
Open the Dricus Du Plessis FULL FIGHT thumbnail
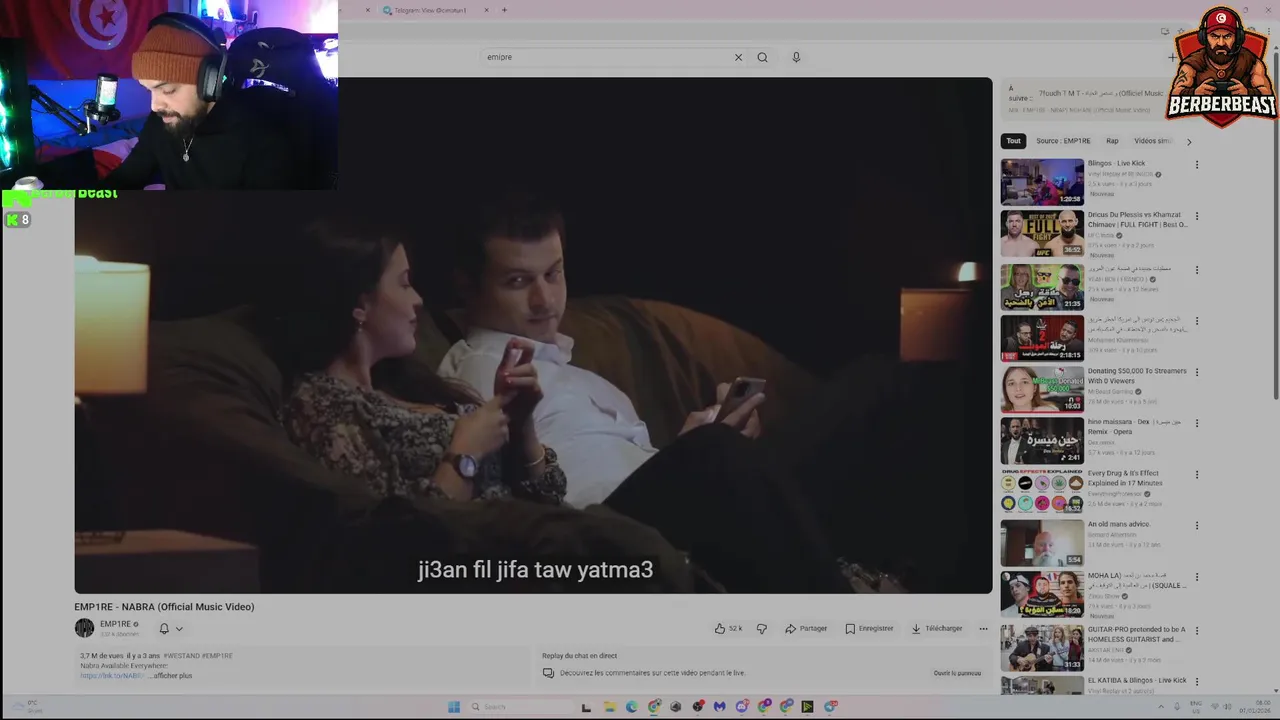point(1042,233)
